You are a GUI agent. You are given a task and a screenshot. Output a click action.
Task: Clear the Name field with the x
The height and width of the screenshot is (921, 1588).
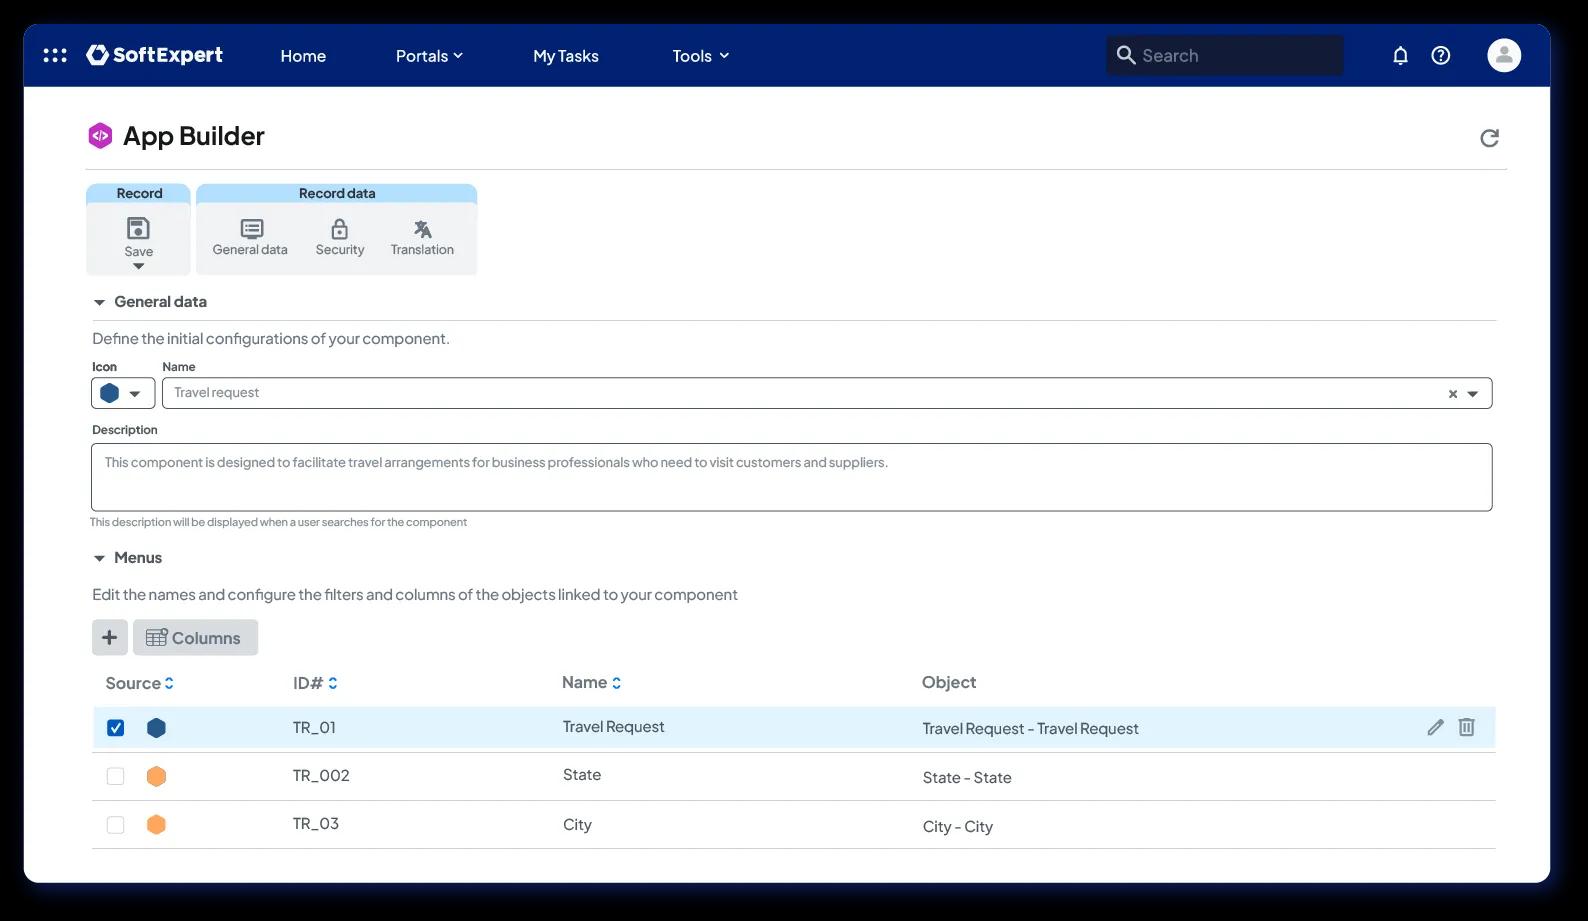point(1453,394)
